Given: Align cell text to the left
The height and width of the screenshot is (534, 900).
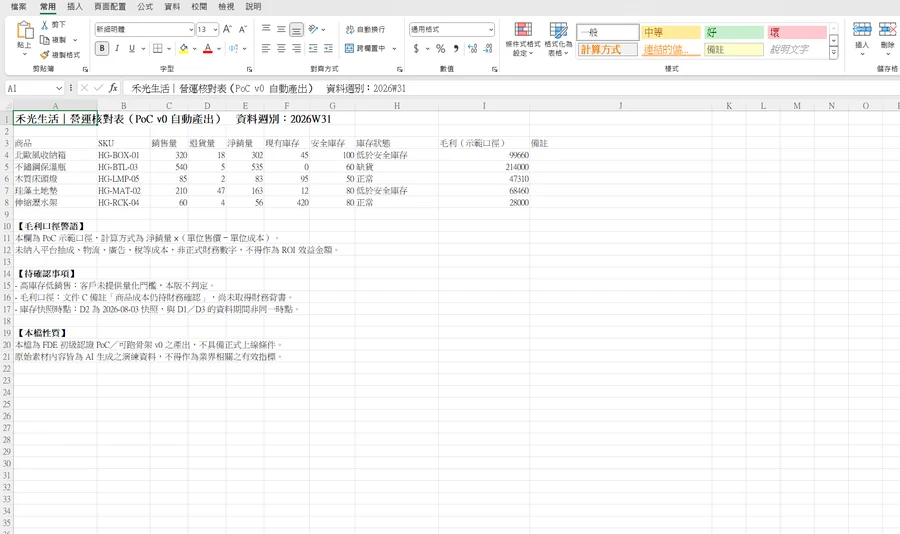Looking at the screenshot, I should click(266, 49).
